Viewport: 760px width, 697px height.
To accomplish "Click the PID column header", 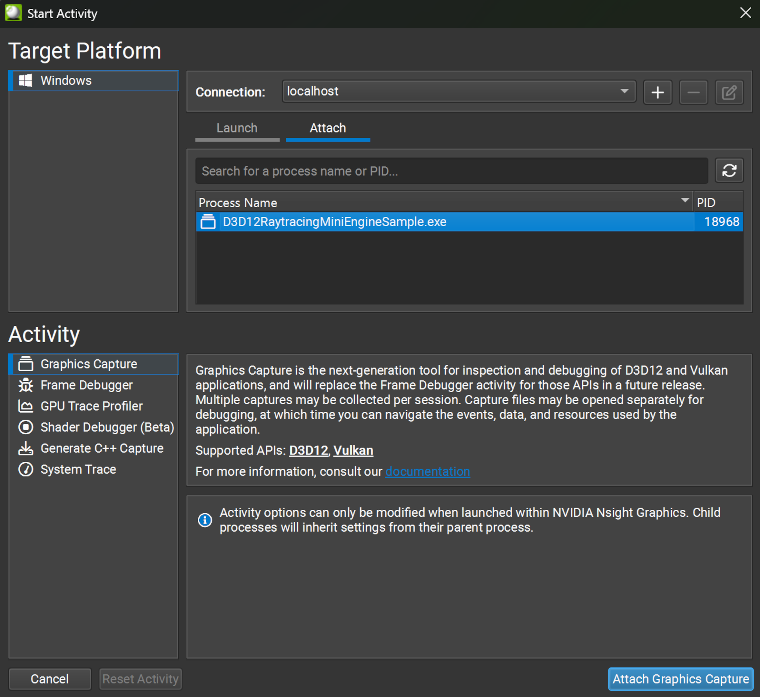I will pyautogui.click(x=718, y=203).
